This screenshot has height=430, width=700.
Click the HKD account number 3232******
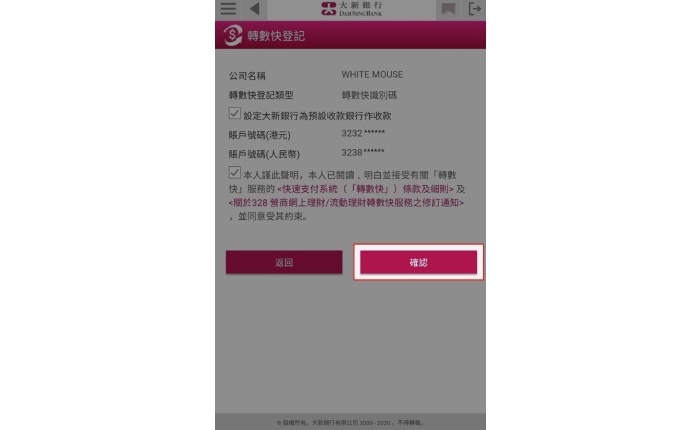tap(363, 133)
